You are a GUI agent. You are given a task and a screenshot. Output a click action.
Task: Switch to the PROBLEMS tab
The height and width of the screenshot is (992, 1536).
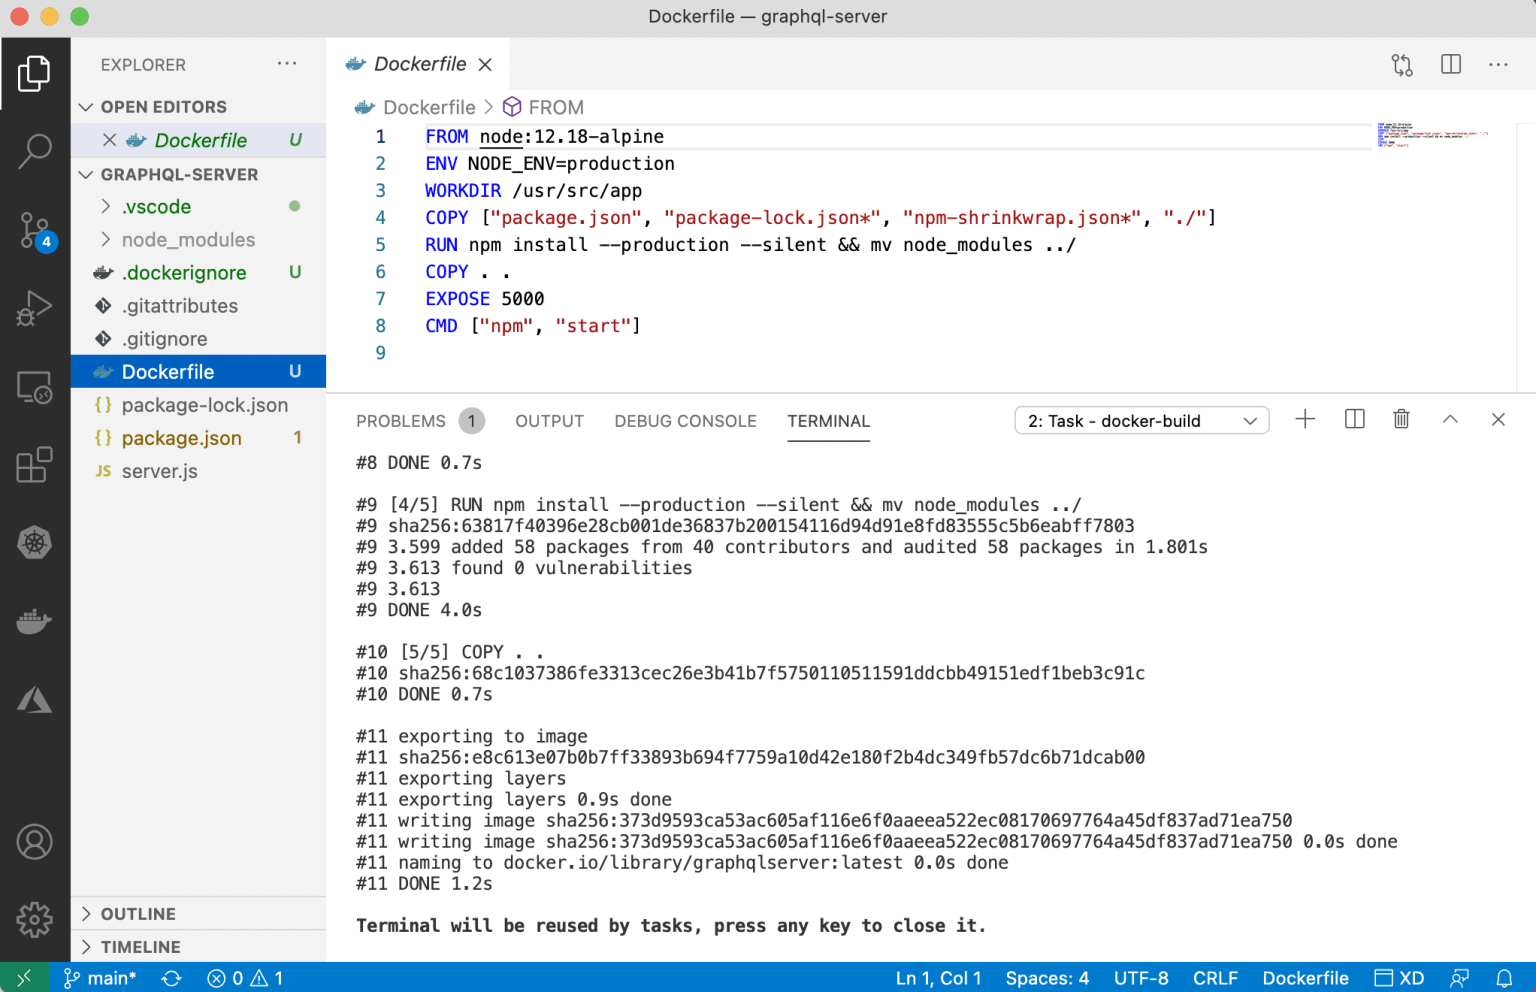tap(401, 421)
